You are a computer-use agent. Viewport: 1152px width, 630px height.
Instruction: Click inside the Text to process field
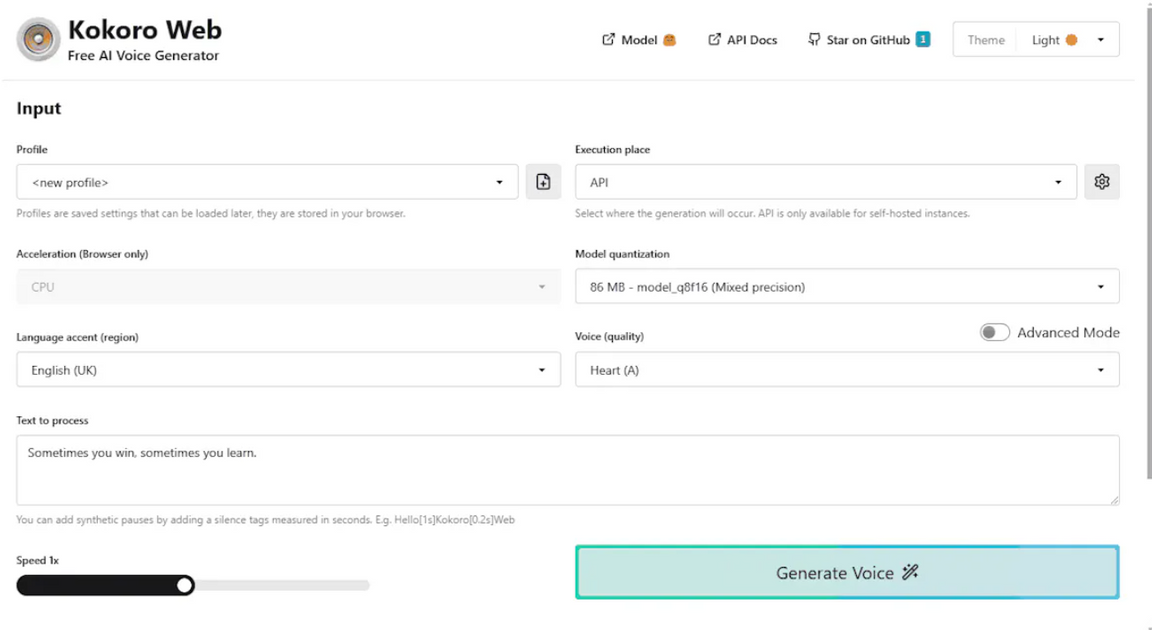[x=567, y=470]
